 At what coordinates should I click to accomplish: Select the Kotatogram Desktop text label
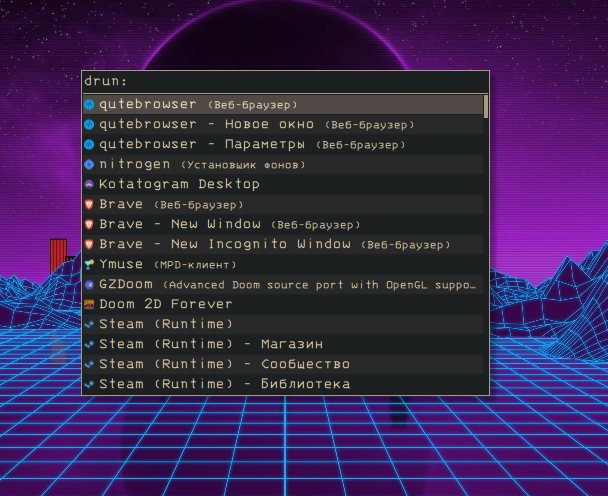click(x=179, y=184)
